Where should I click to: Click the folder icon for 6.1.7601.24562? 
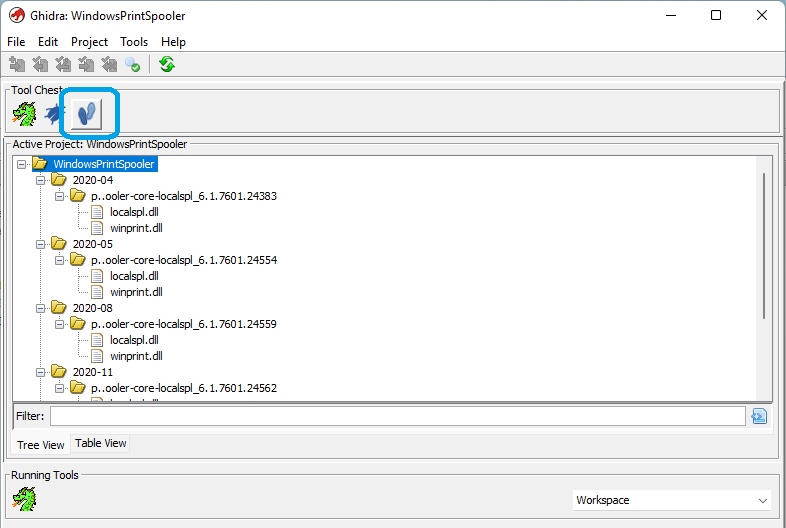[78, 388]
